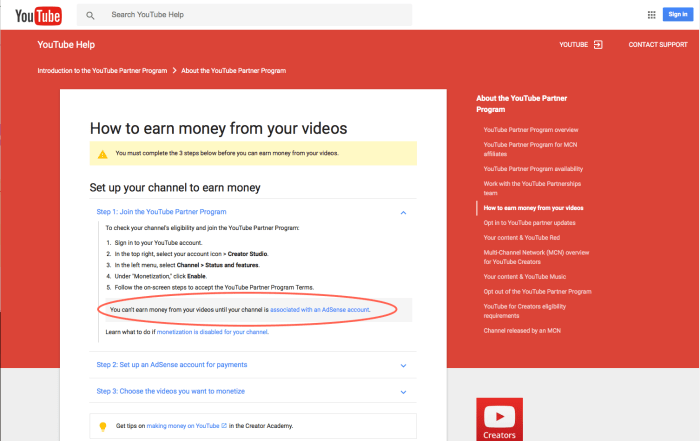Open Your content & YouTube Music
700x441 pixels.
pyautogui.click(x=525, y=276)
